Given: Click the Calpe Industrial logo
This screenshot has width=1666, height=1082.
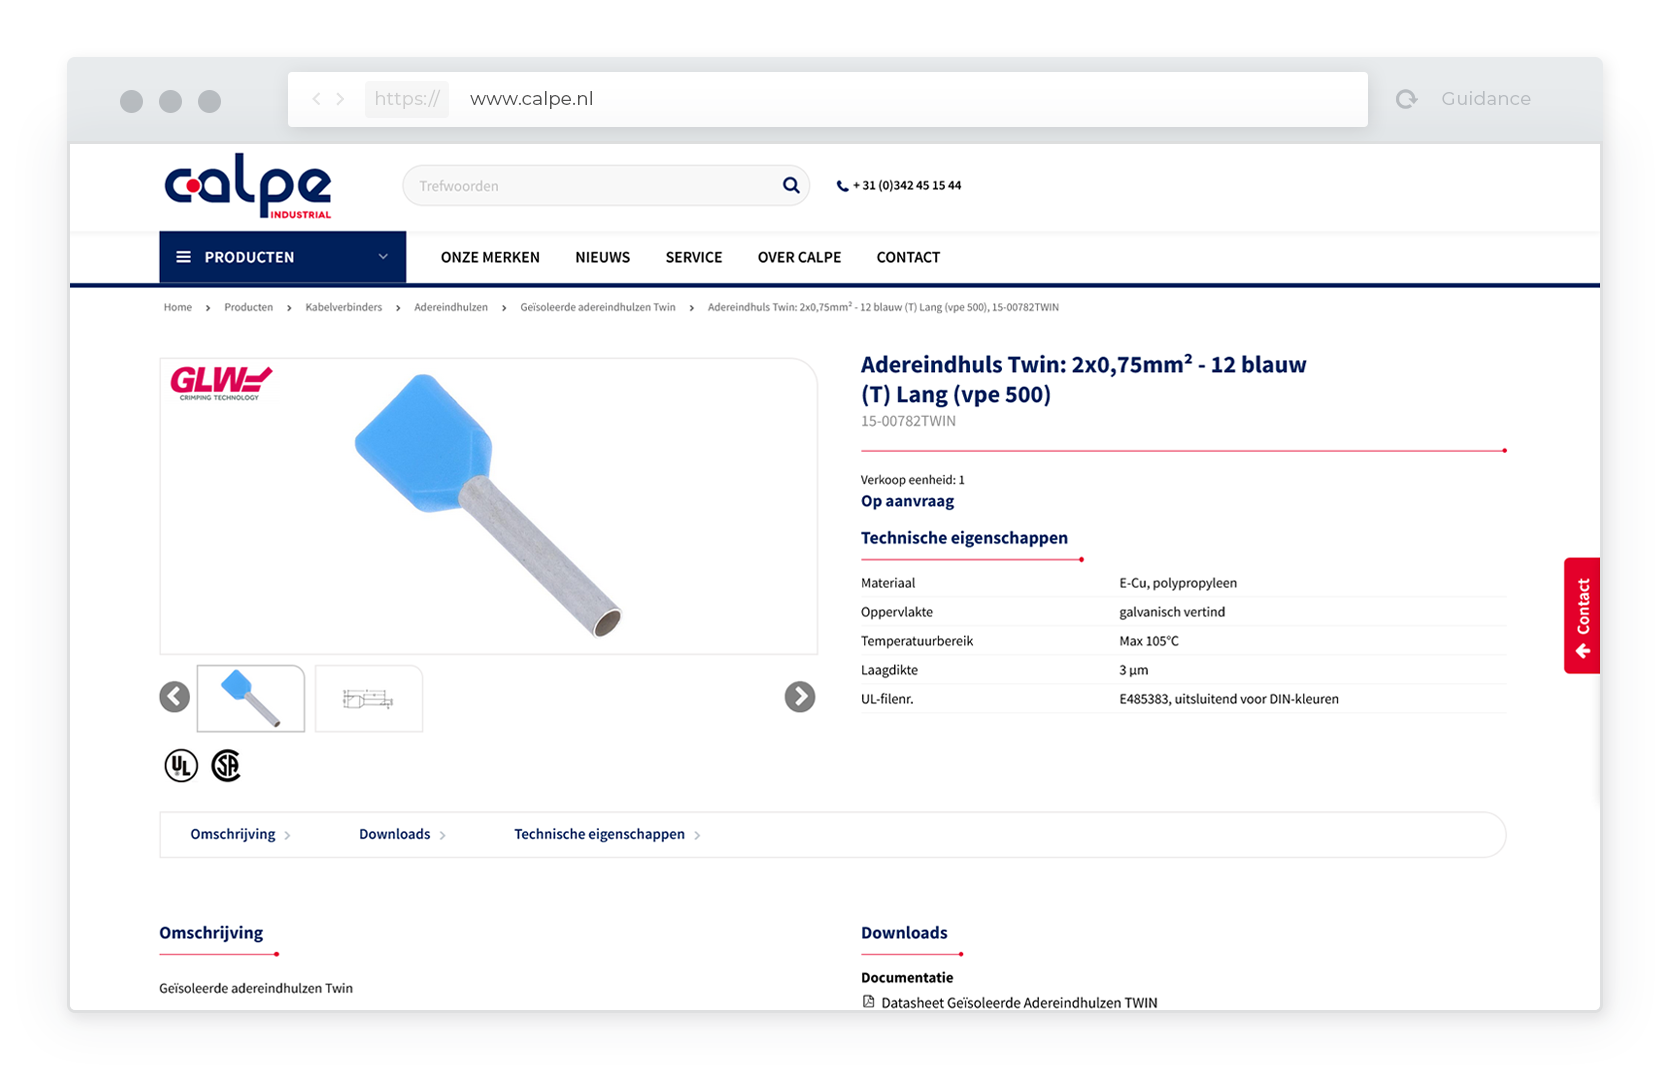Looking at the screenshot, I should tap(248, 186).
